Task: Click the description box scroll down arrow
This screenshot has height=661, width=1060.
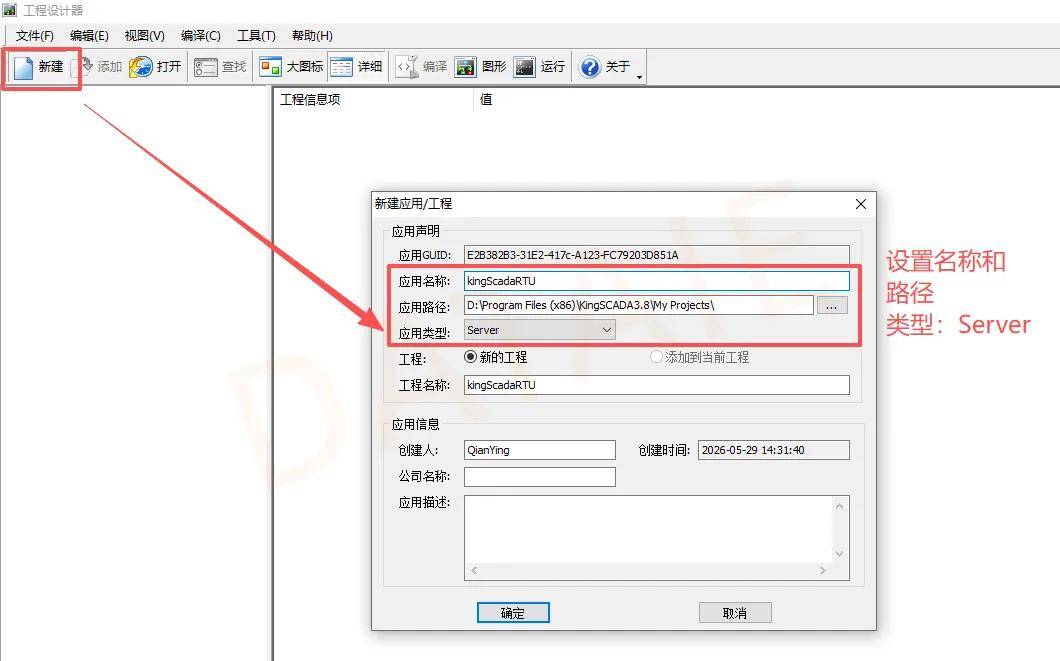Action: [840, 554]
